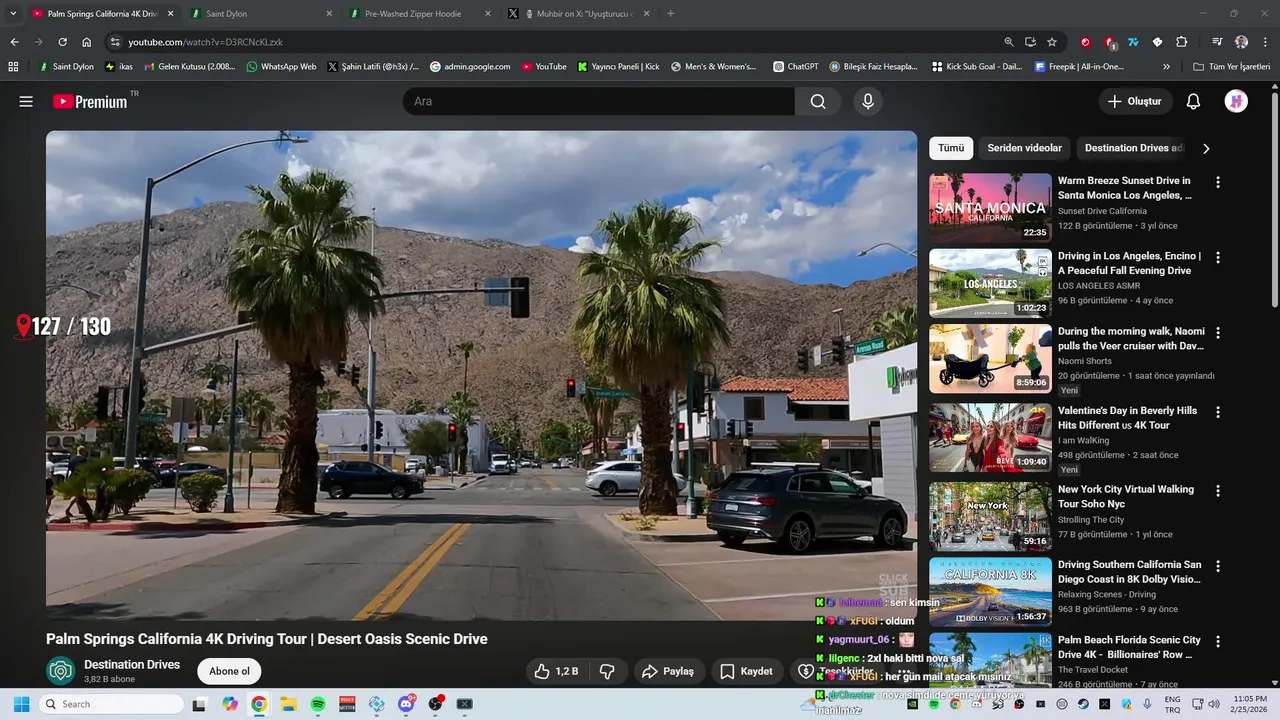This screenshot has width=1280, height=720.
Task: Click the Paylaş share button
Action: [668, 671]
